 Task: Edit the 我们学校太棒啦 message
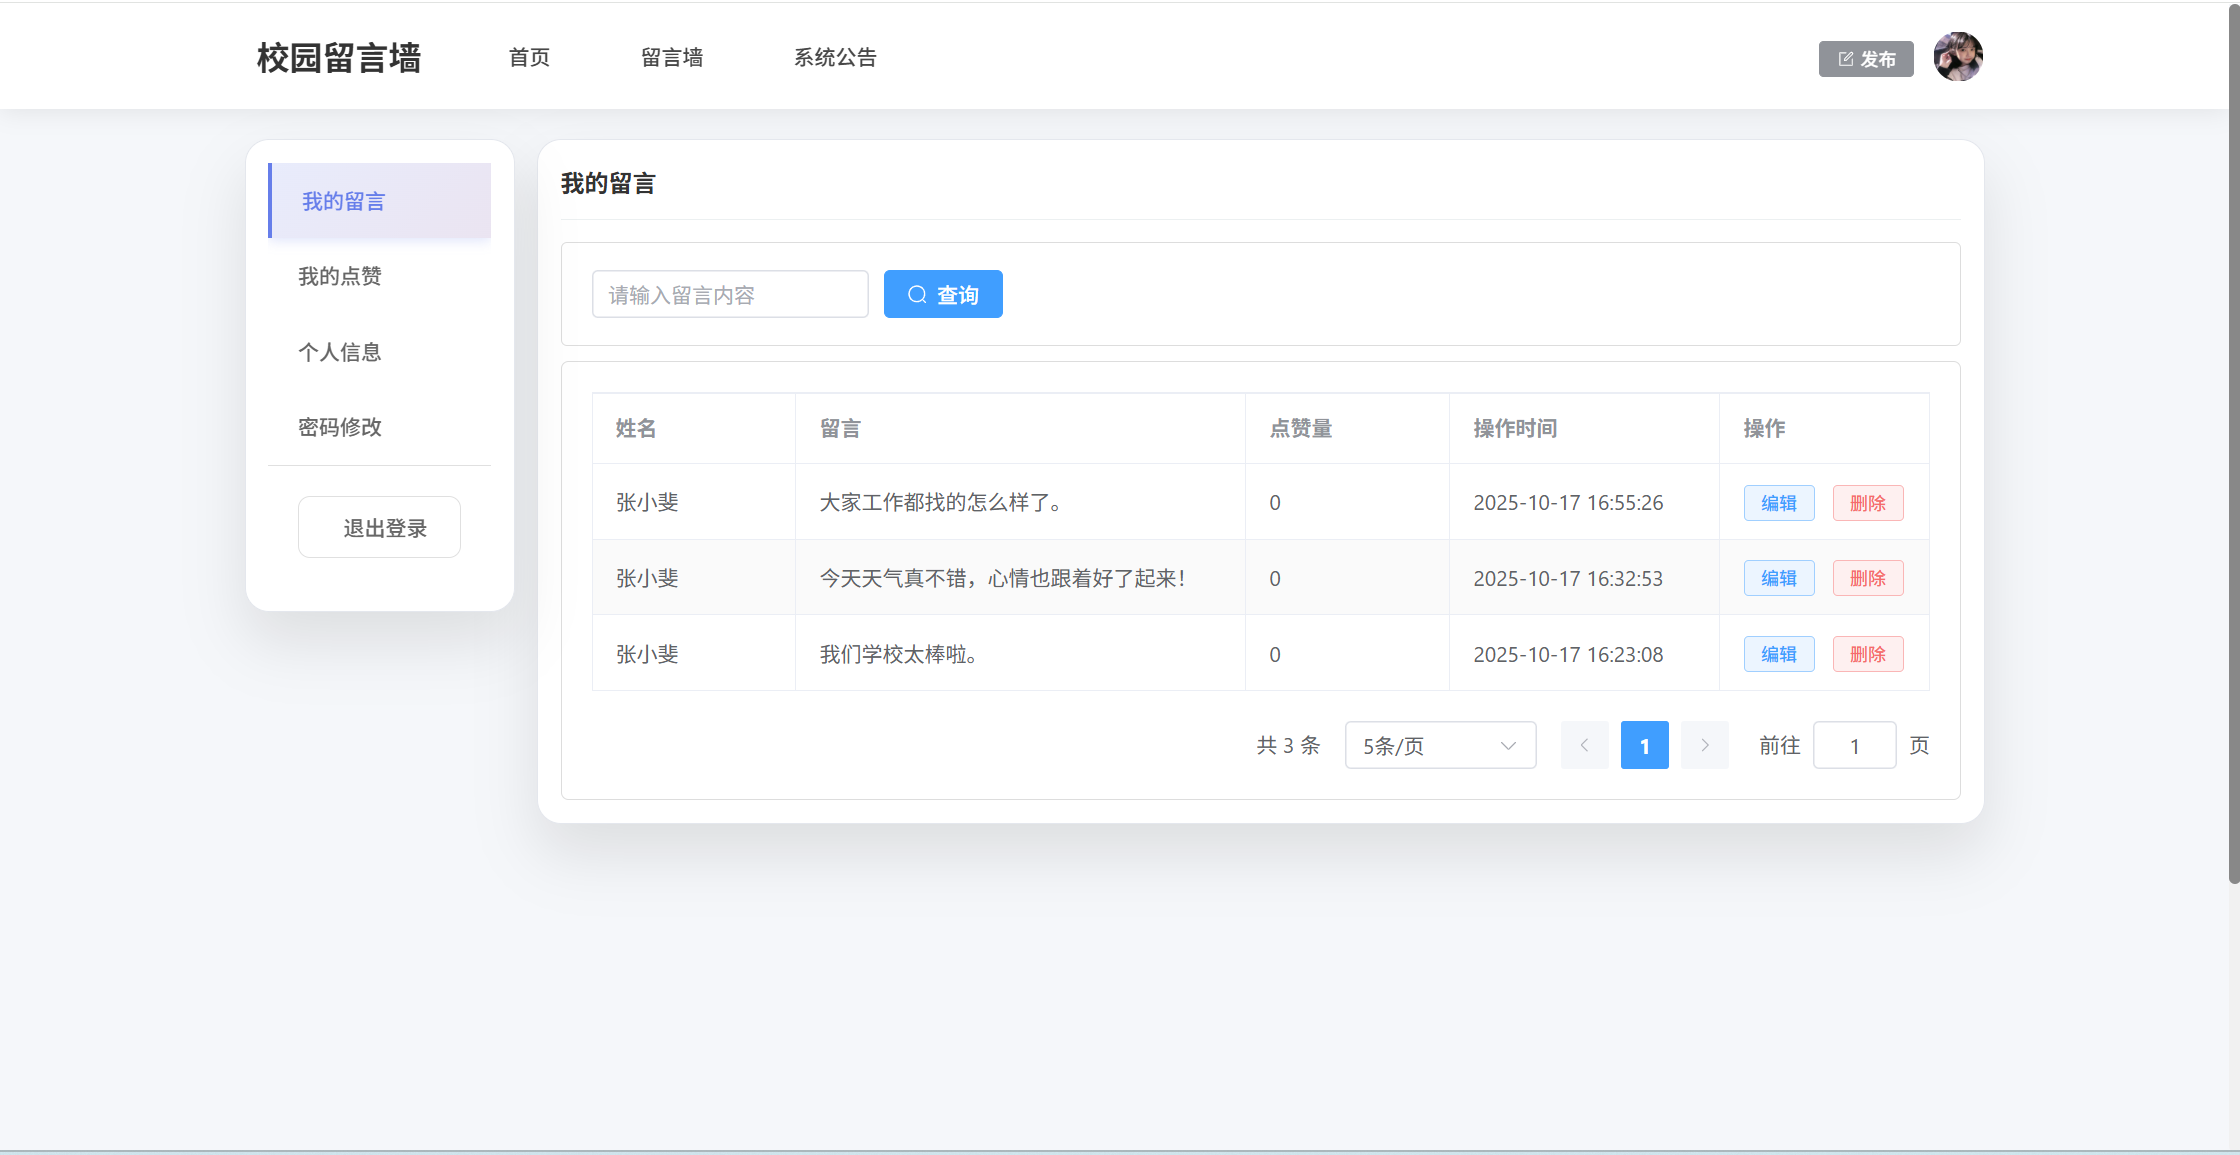coord(1778,654)
